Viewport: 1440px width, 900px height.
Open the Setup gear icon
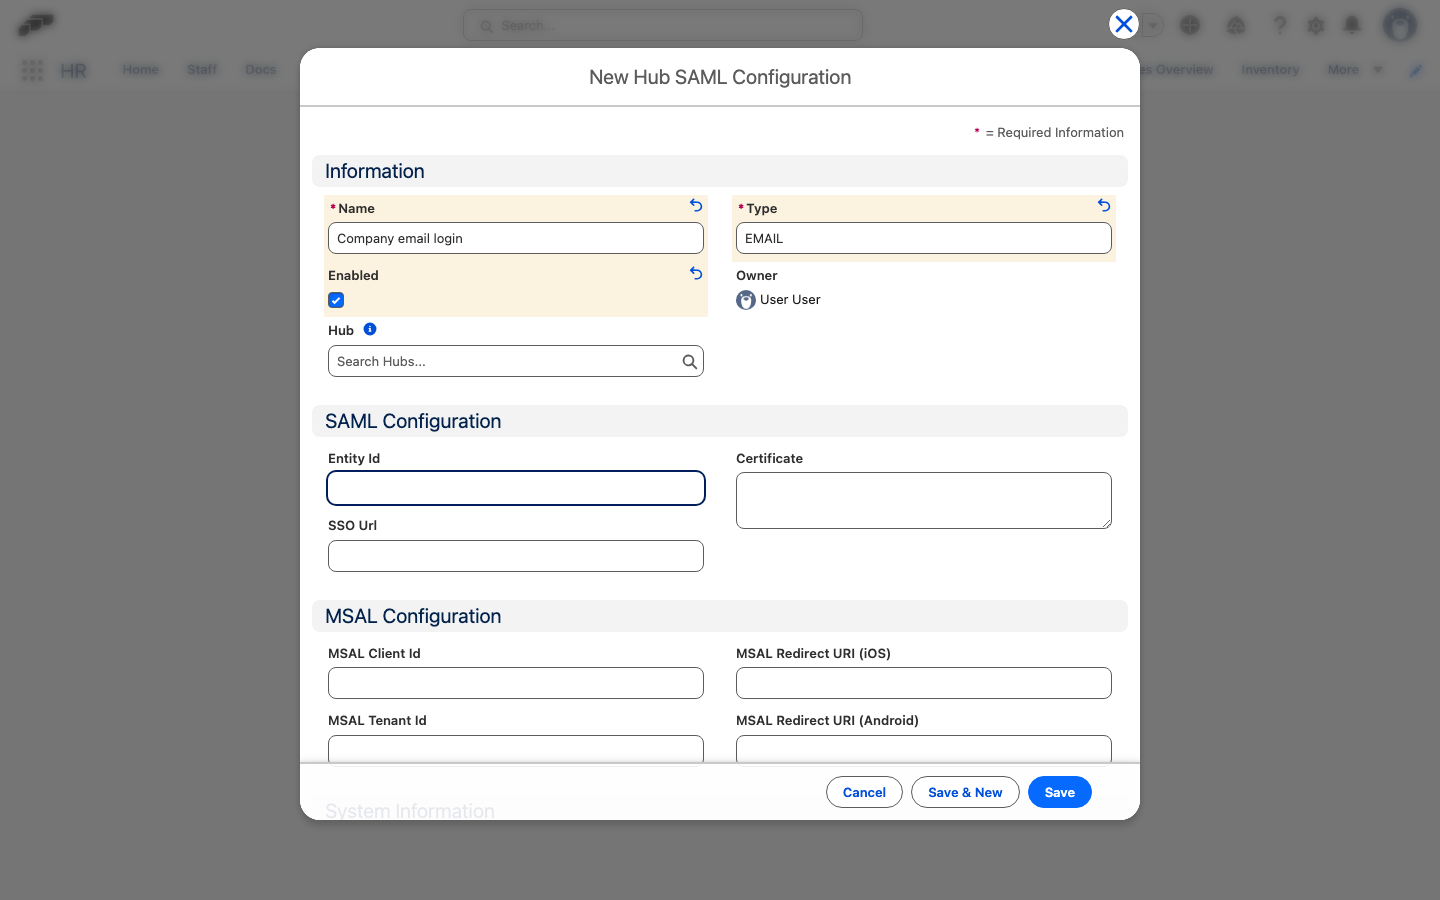pos(1316,25)
